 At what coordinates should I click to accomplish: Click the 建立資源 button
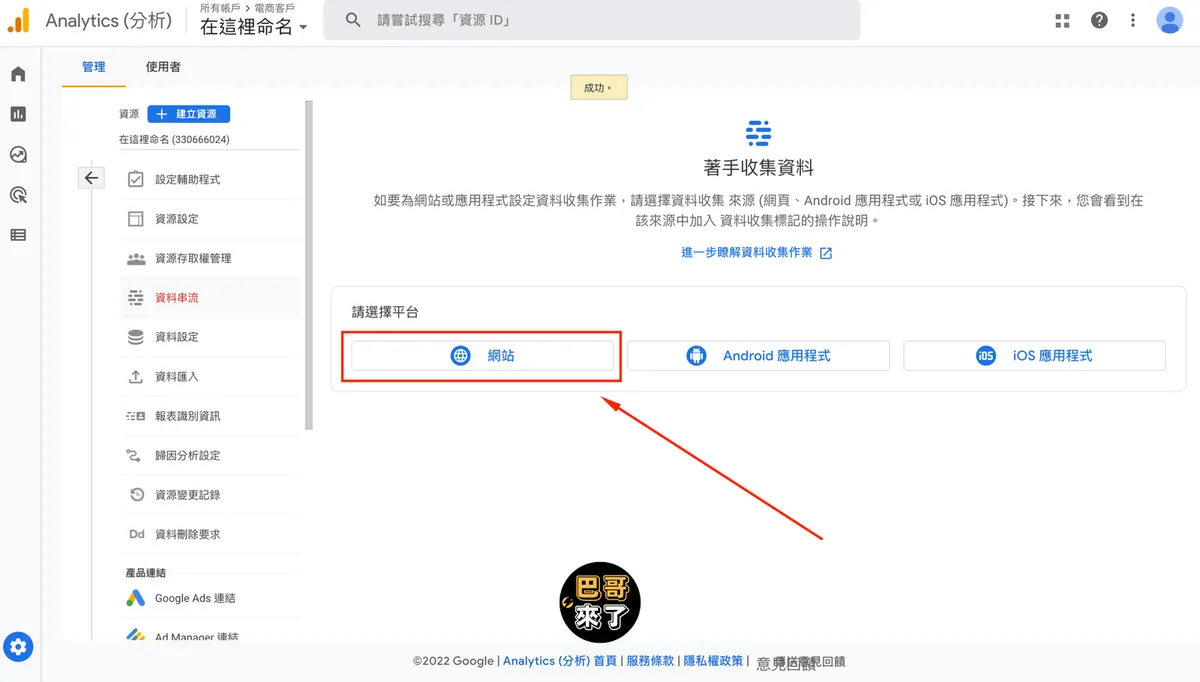pyautogui.click(x=188, y=114)
